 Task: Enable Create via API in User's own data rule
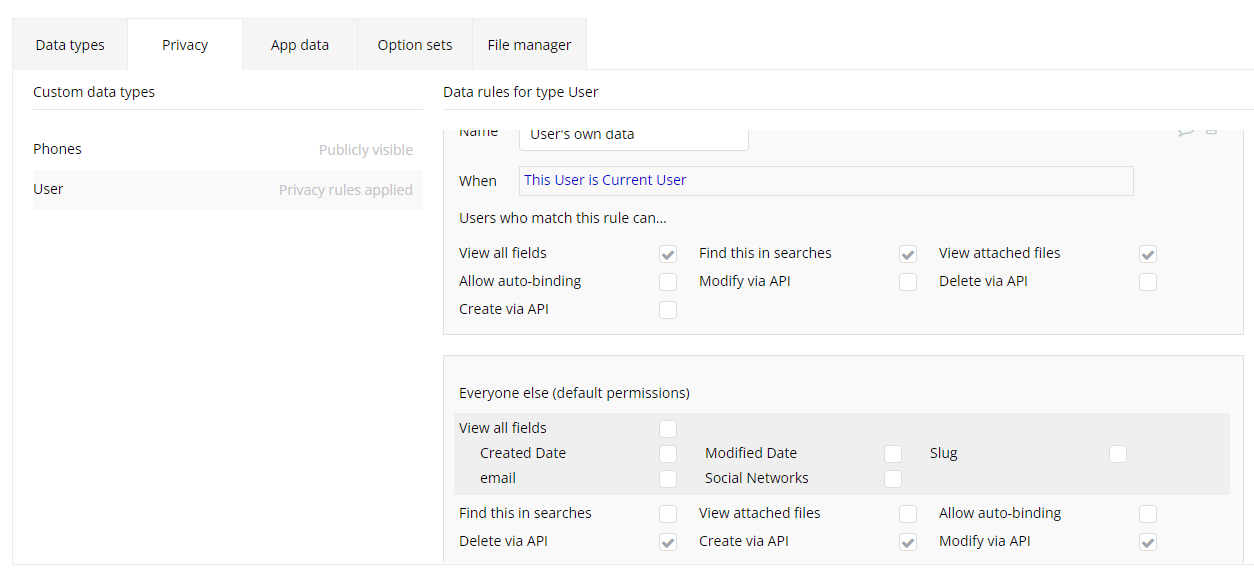(x=668, y=310)
